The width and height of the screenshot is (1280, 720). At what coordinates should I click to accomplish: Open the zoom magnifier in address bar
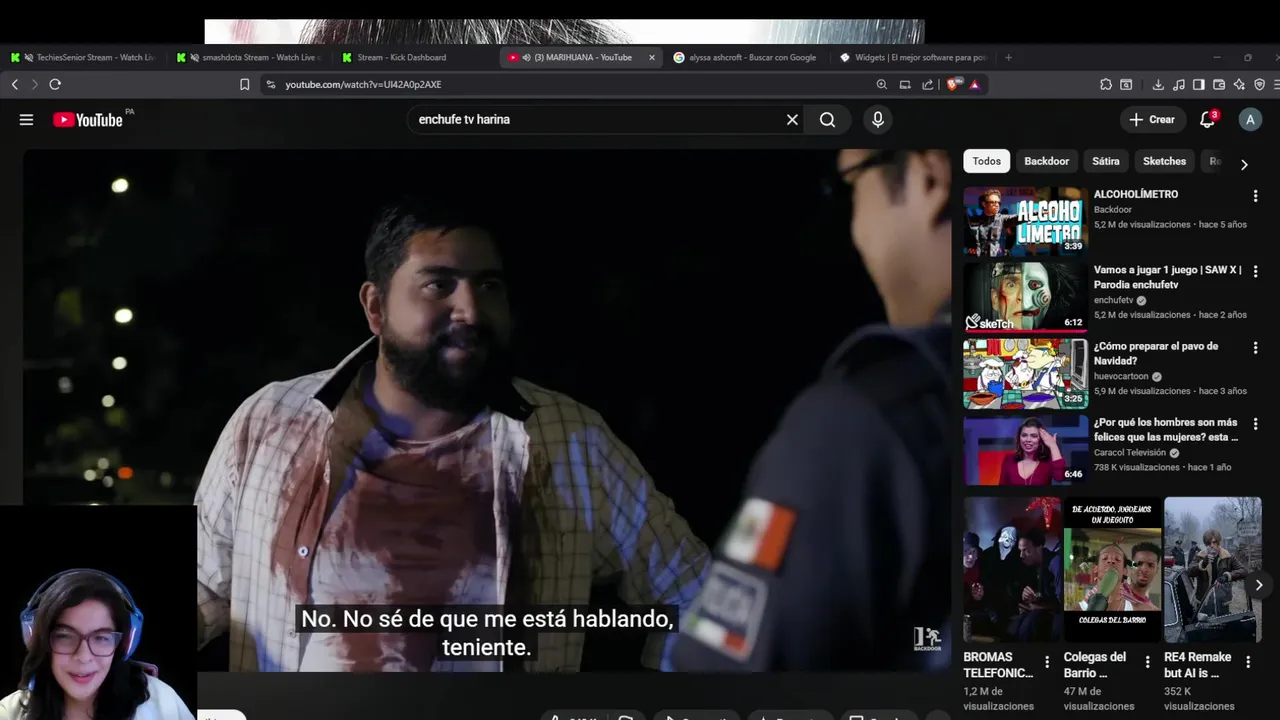click(x=881, y=85)
